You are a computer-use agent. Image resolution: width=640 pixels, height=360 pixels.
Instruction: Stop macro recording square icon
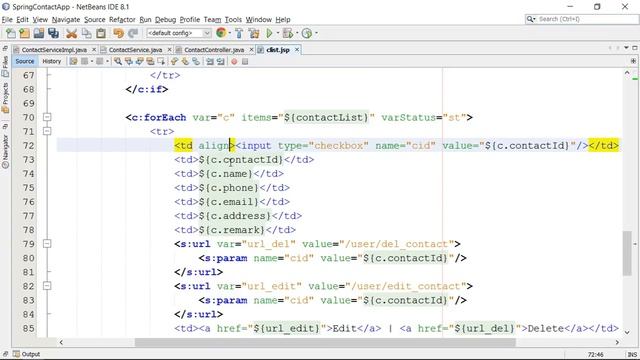point(245,62)
